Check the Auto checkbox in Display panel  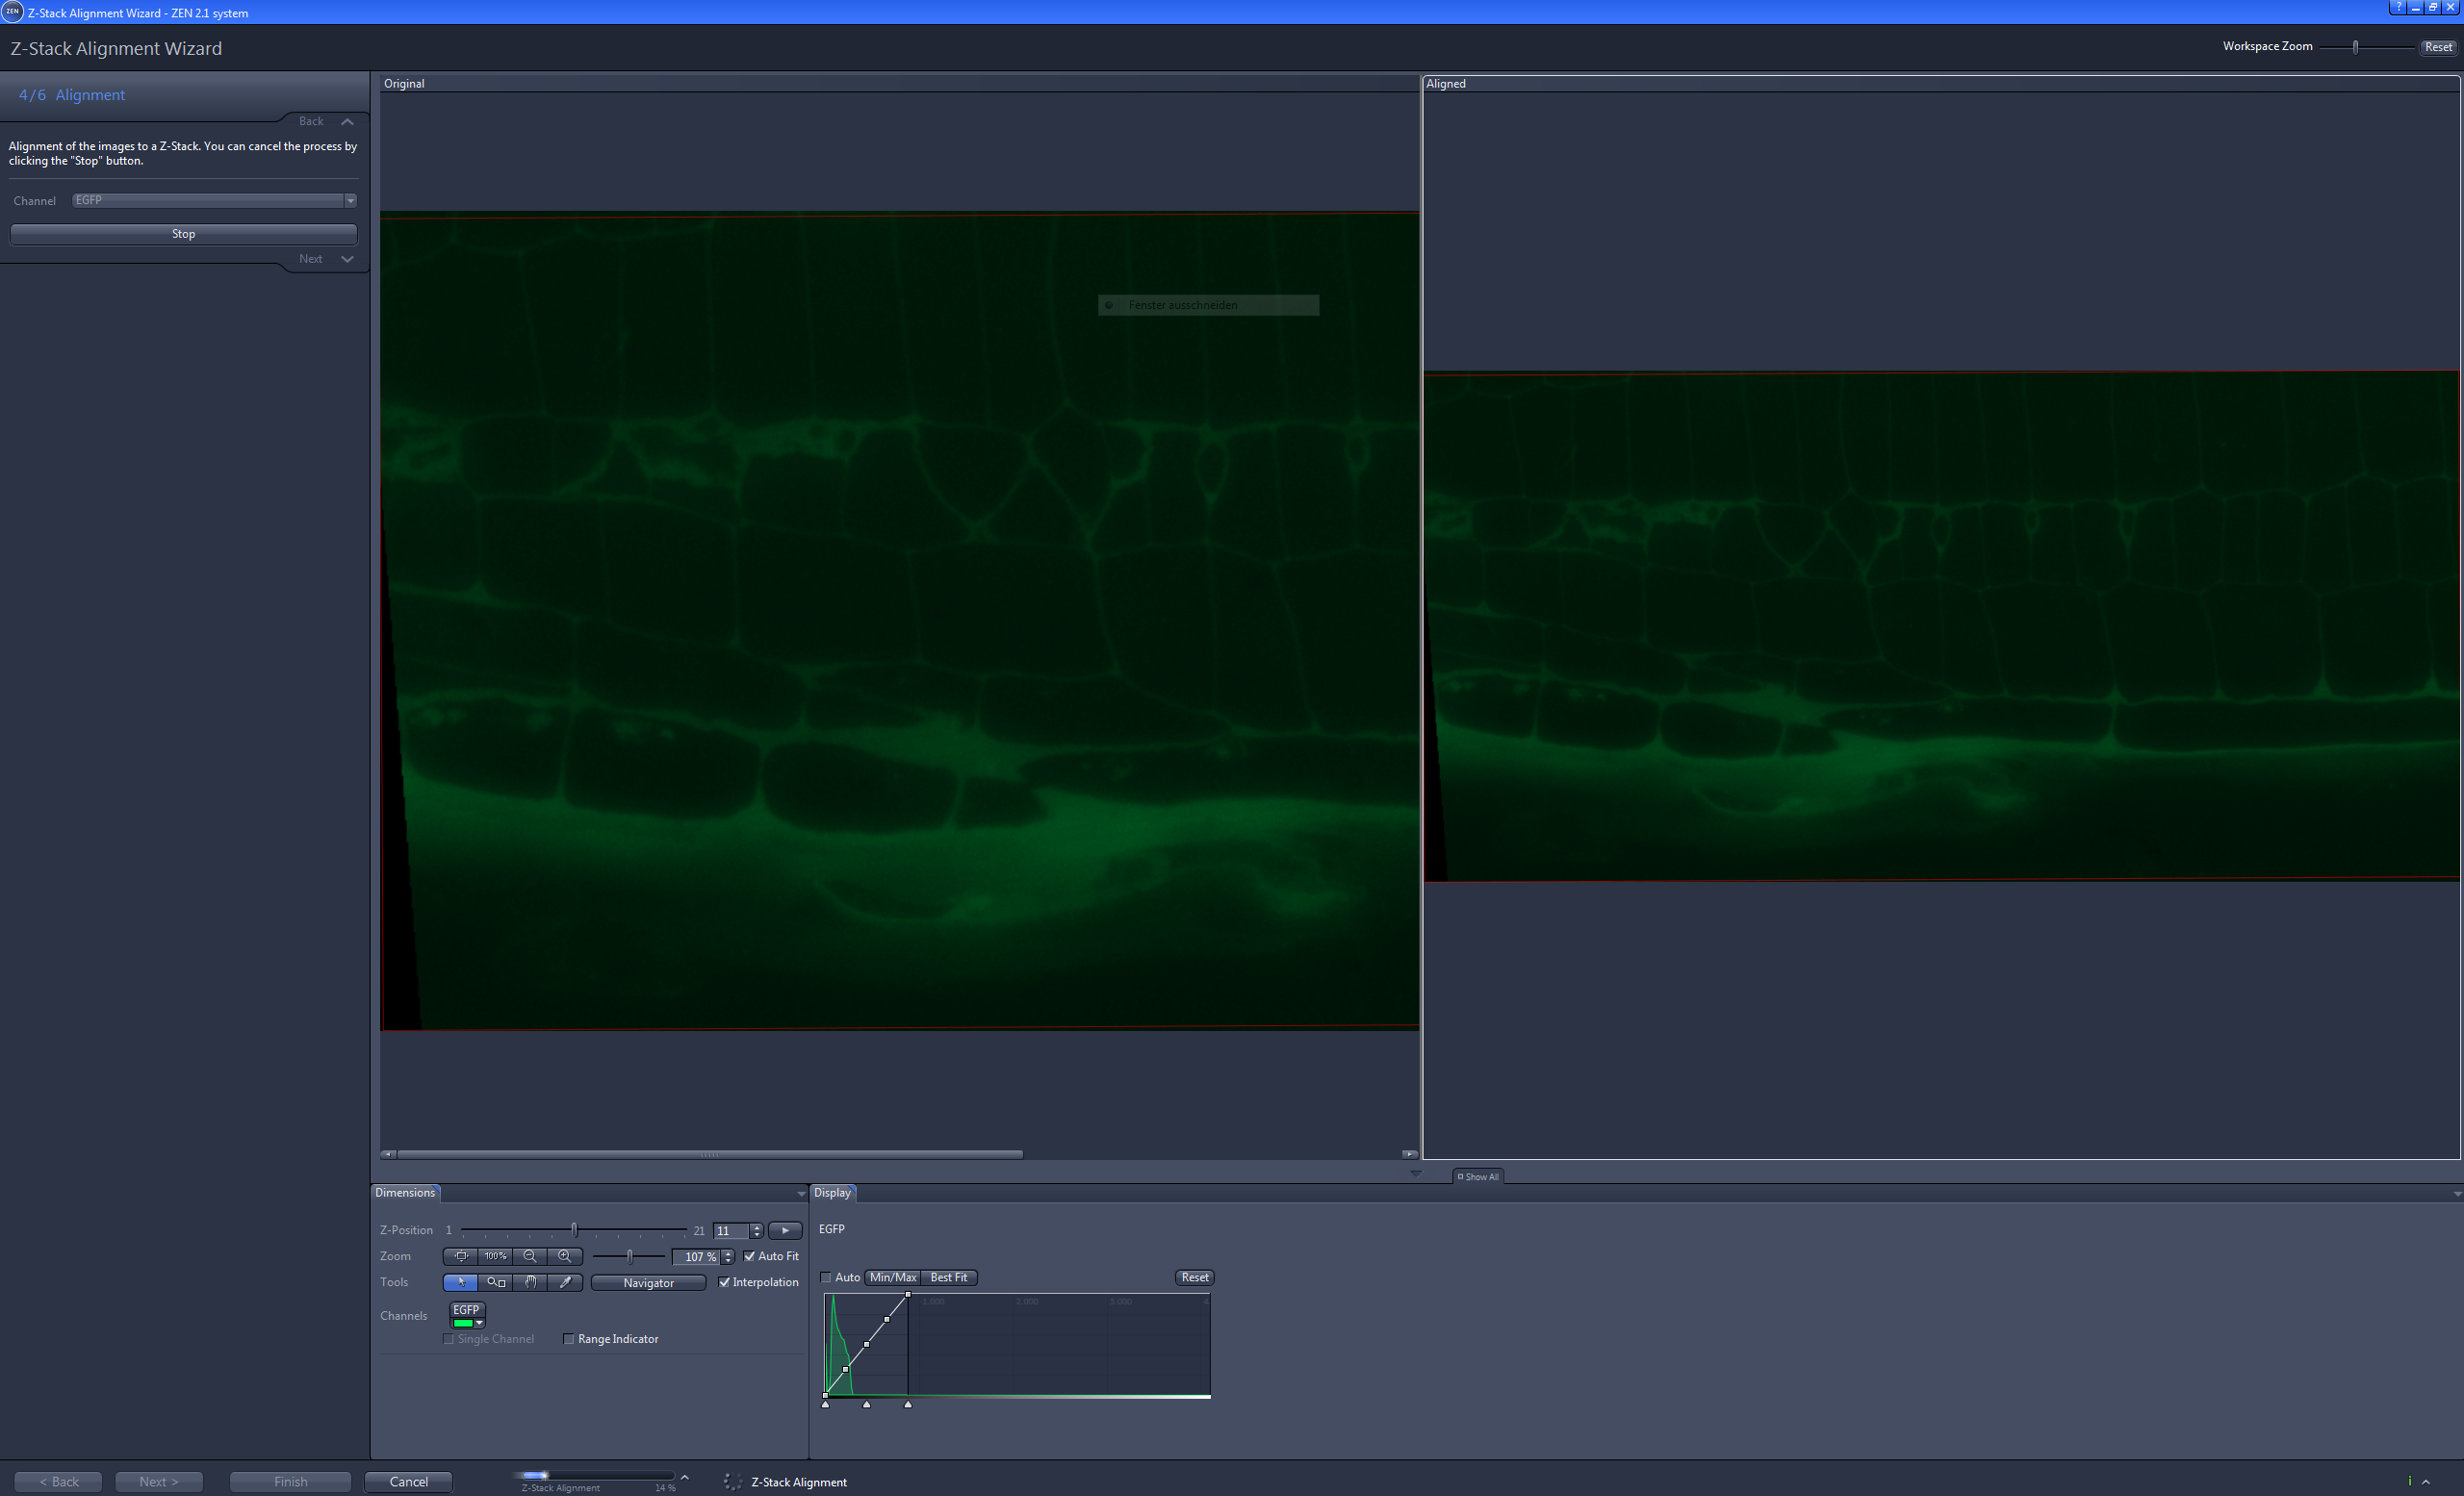pyautogui.click(x=826, y=1278)
